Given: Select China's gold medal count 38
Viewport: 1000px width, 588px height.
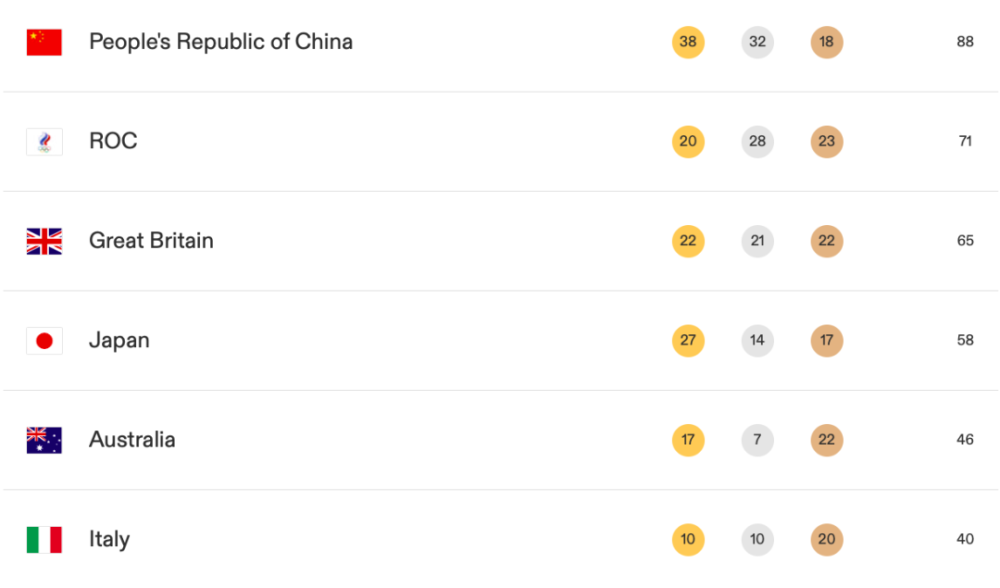Looking at the screenshot, I should click(x=688, y=42).
